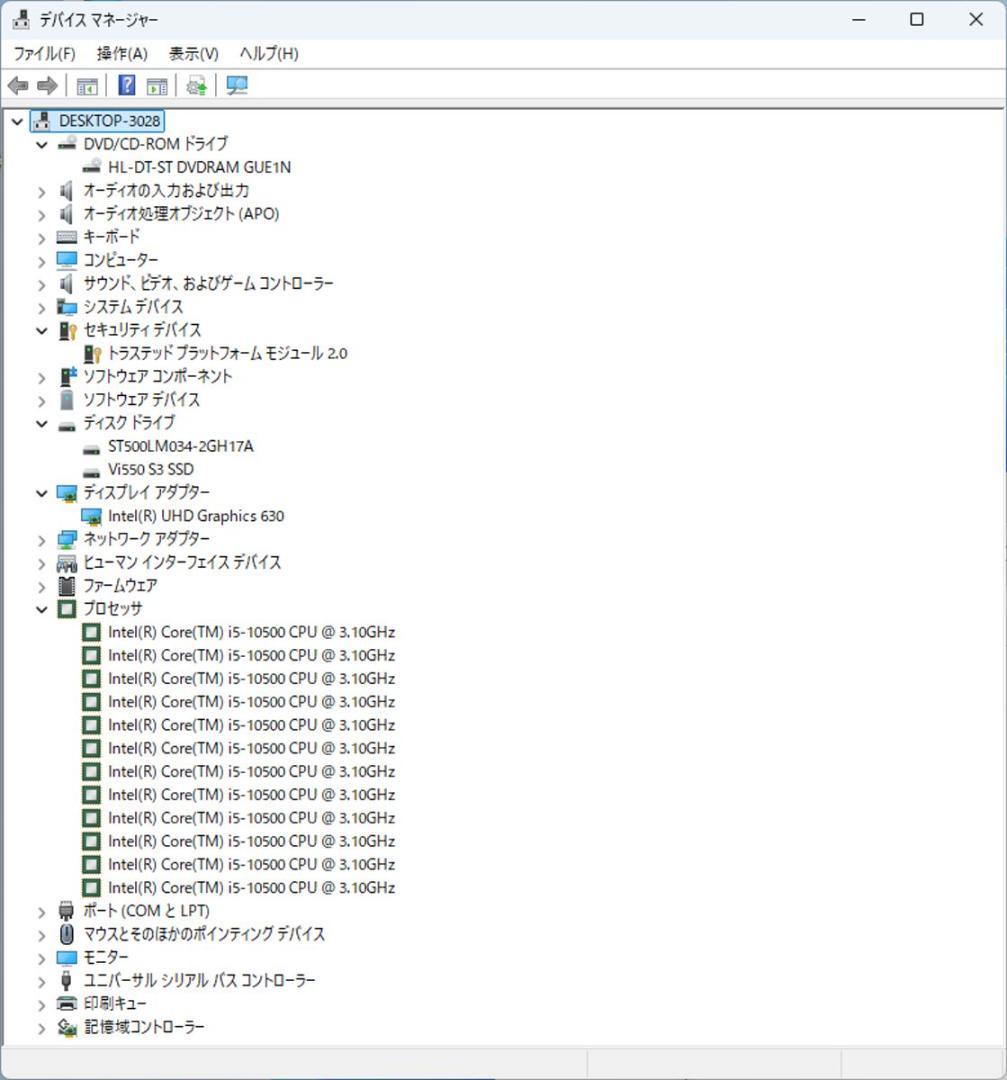The width and height of the screenshot is (1007, 1080).
Task: Collapse the プロセッサ category chevron
Action: click(x=42, y=610)
